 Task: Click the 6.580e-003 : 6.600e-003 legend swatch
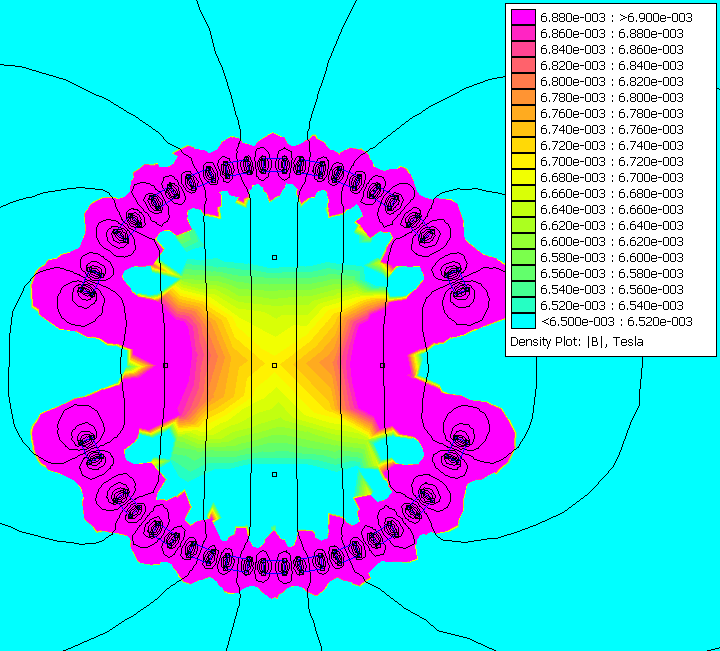coord(522,257)
